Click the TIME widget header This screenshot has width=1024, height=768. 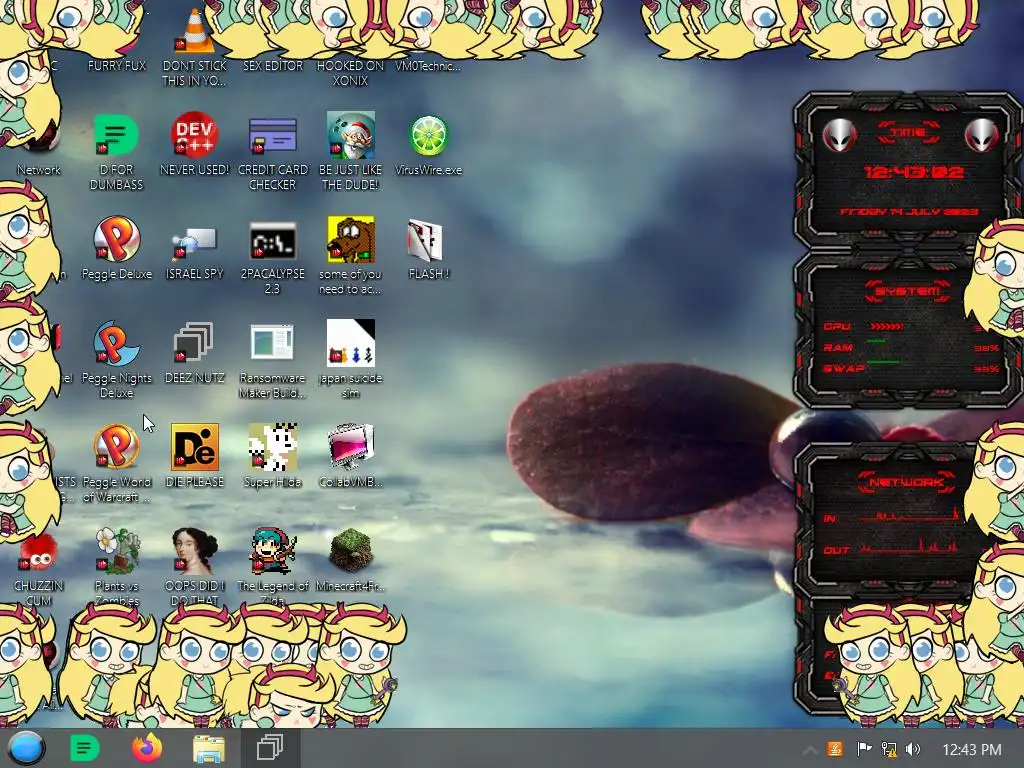click(x=908, y=133)
